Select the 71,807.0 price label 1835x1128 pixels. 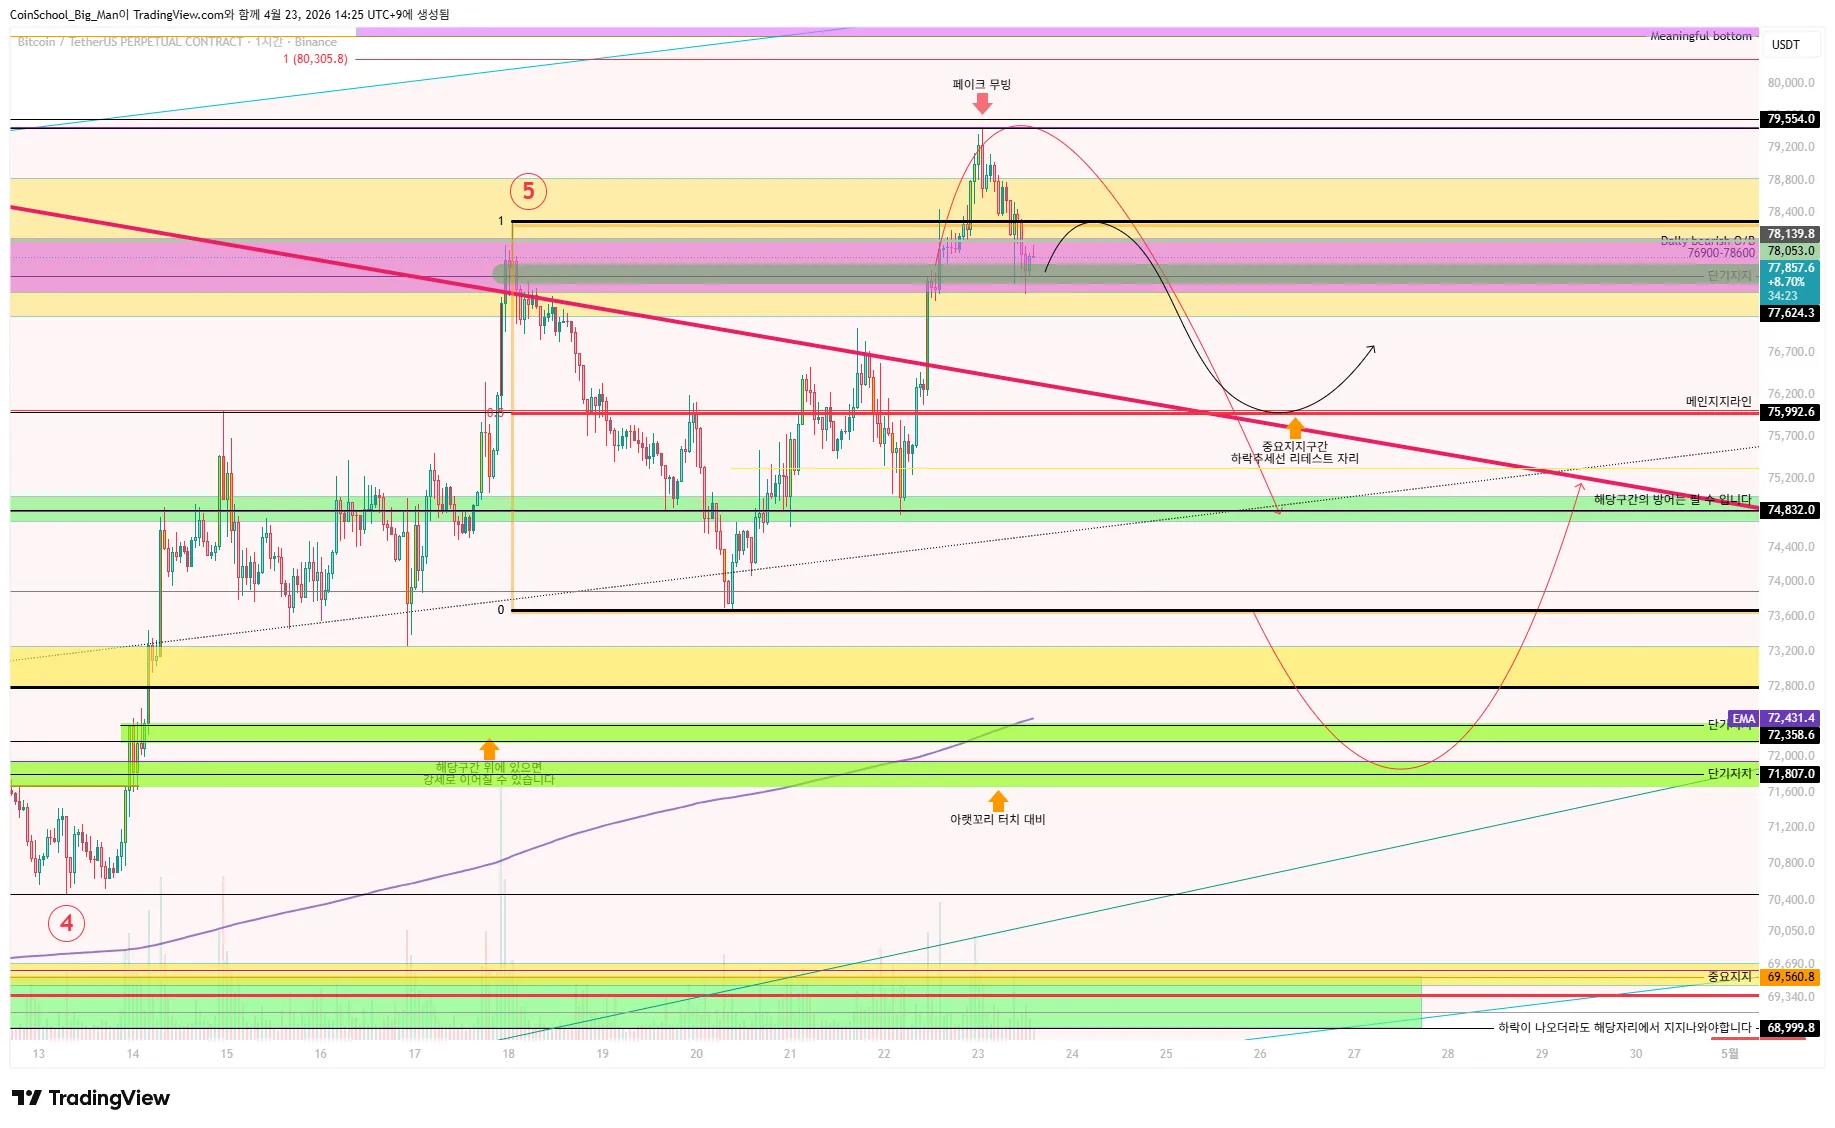coord(1790,774)
